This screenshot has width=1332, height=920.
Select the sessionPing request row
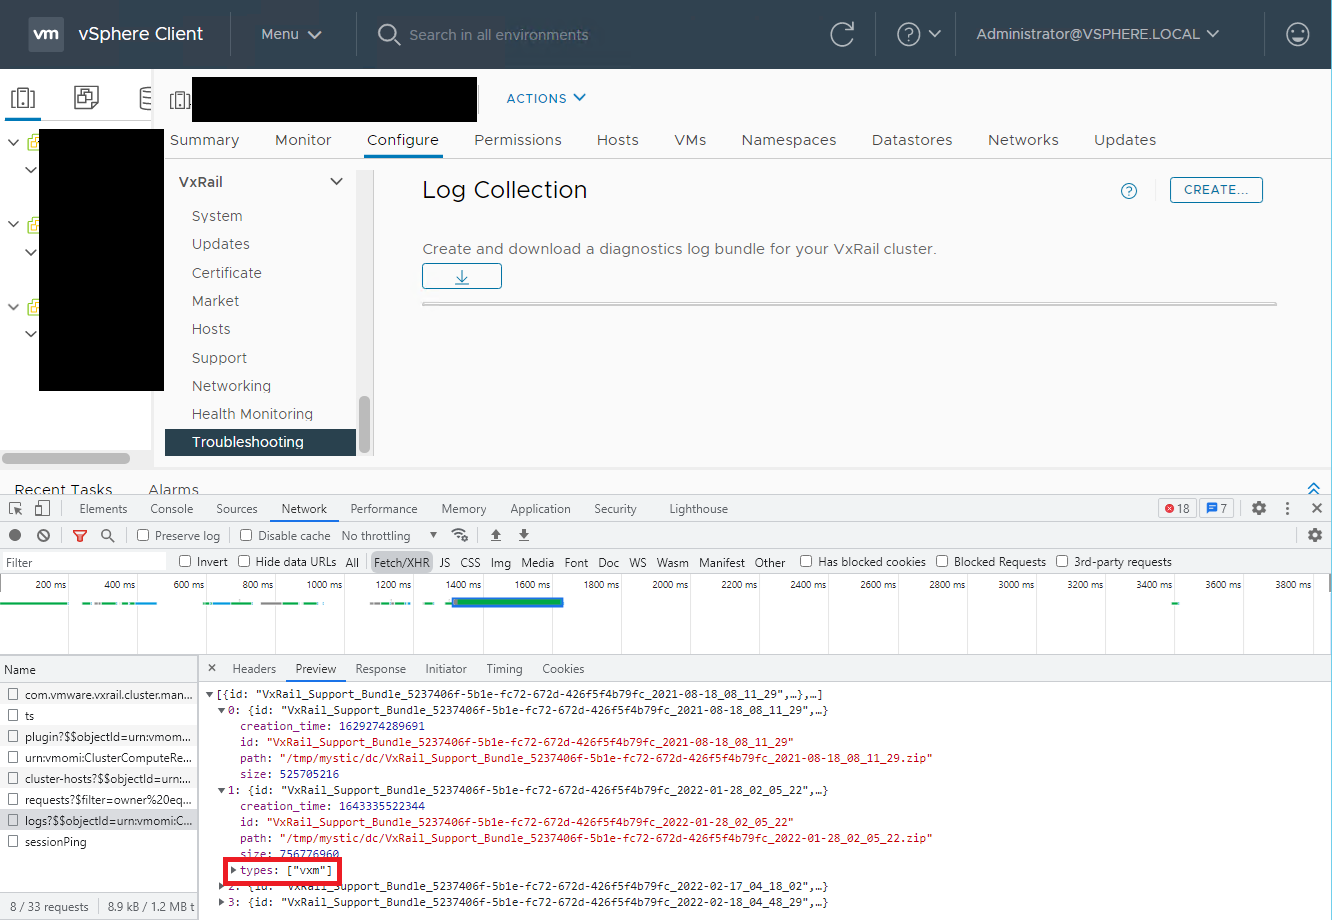point(99,842)
